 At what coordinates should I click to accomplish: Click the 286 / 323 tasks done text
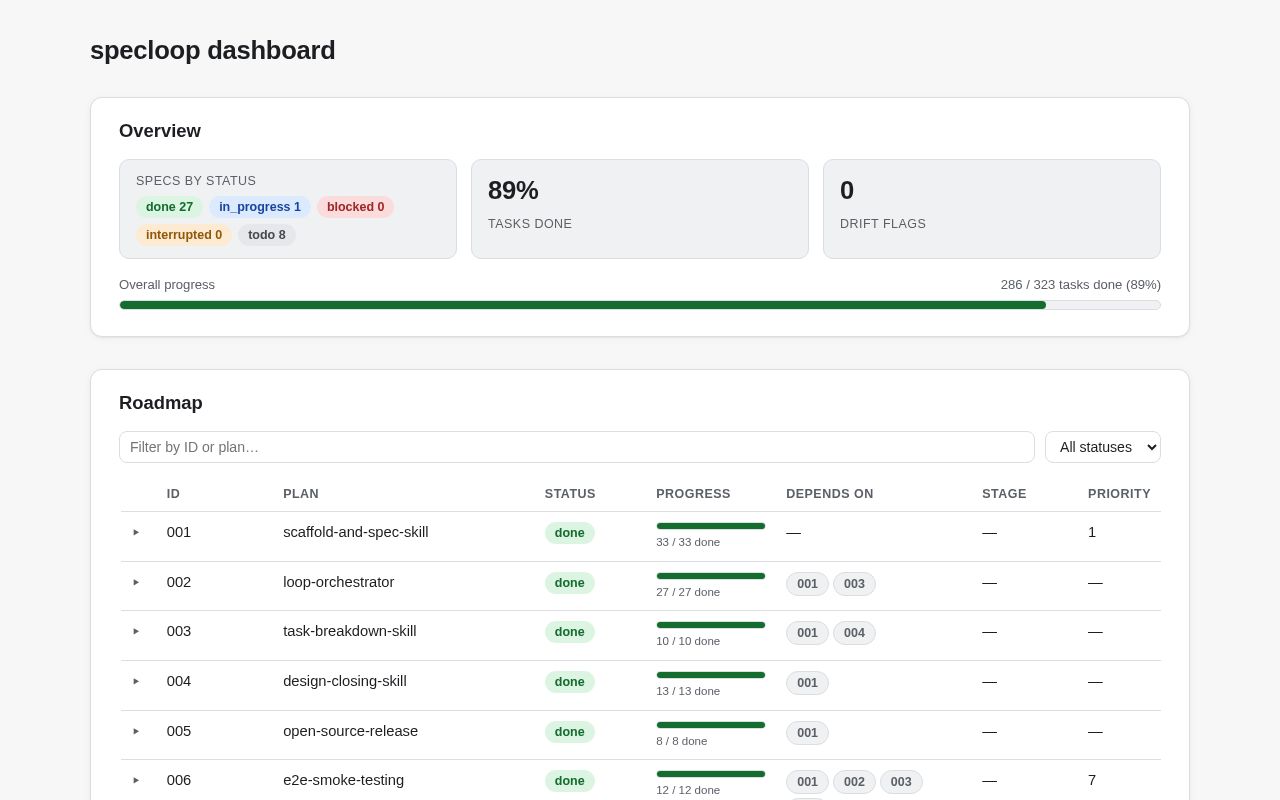tap(1081, 285)
